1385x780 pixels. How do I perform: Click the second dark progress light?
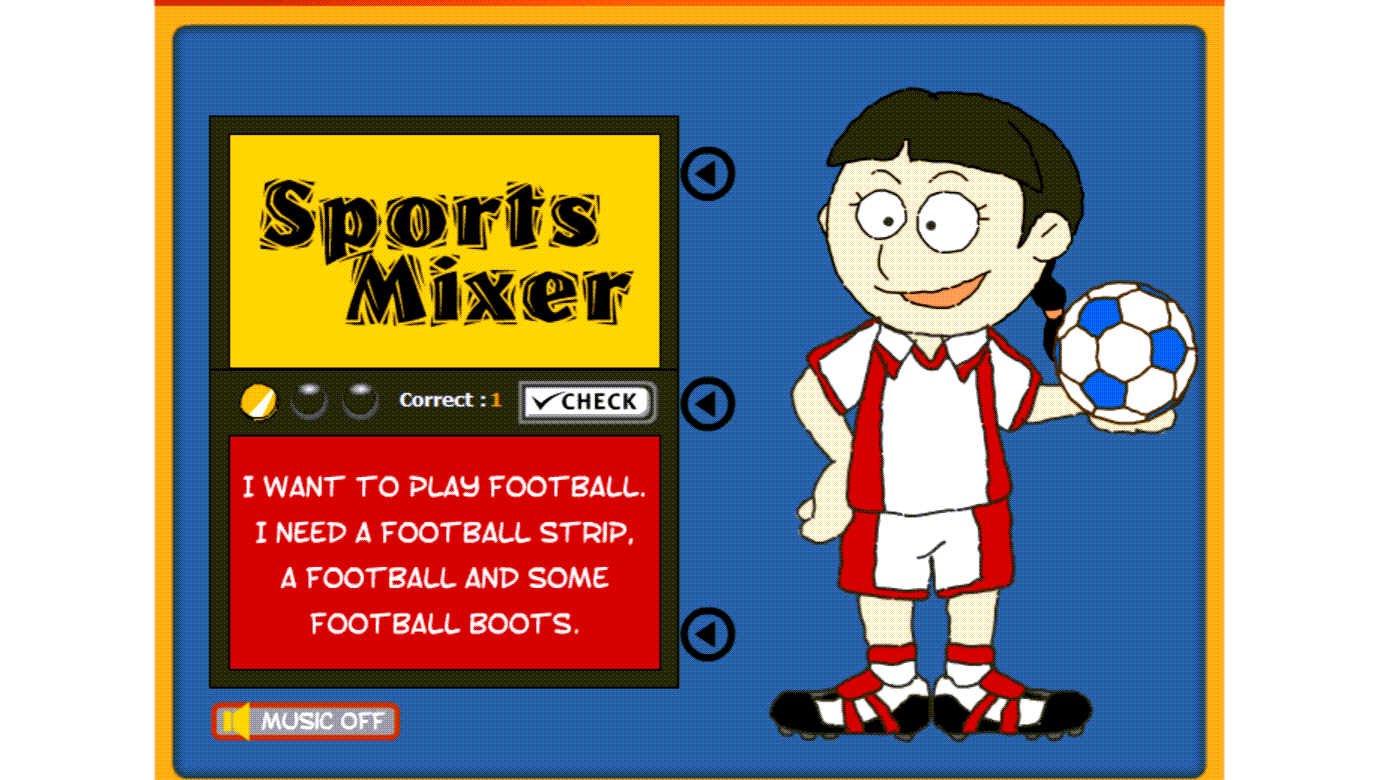coord(309,401)
